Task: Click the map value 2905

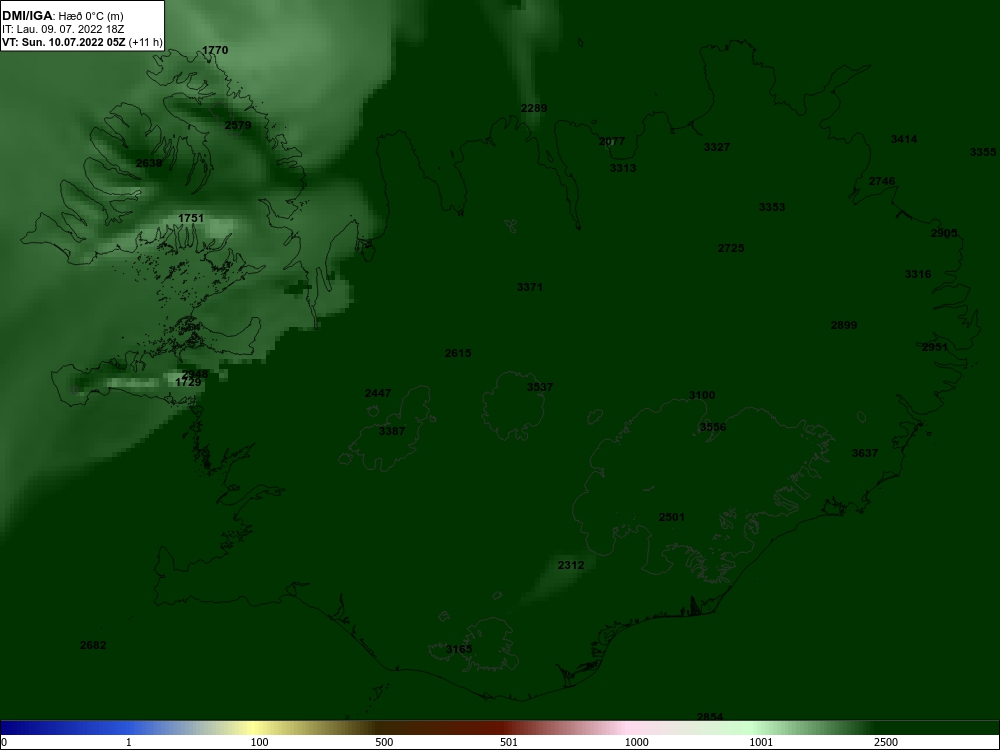Action: point(944,233)
